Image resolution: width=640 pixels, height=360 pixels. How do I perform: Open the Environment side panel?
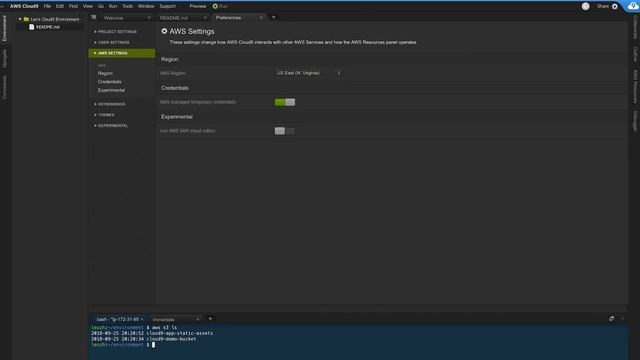(4, 28)
